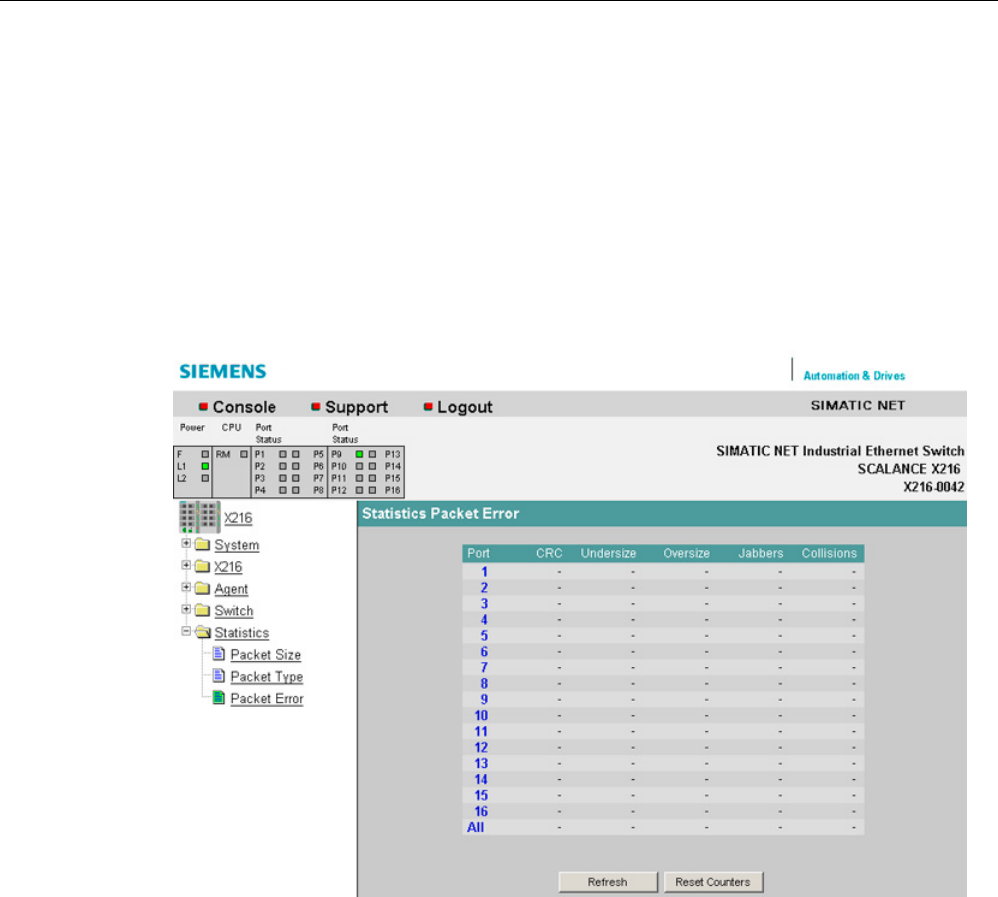Select Logout in the top bar
The width and height of the screenshot is (998, 897).
click(x=465, y=407)
